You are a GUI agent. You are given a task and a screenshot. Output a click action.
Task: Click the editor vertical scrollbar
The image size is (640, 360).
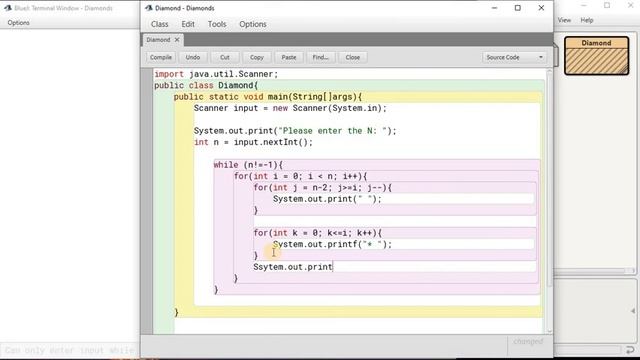[x=549, y=180]
